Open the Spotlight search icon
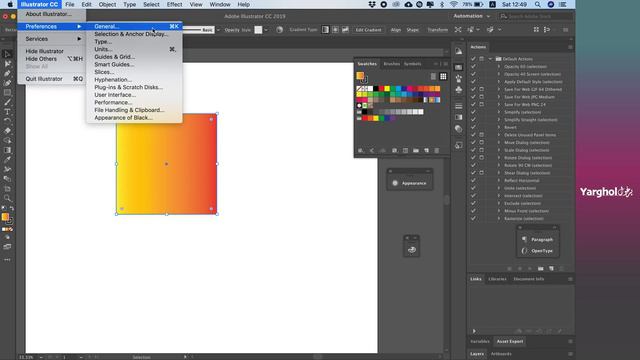Screen dimensions: 640x360 point(538,4)
